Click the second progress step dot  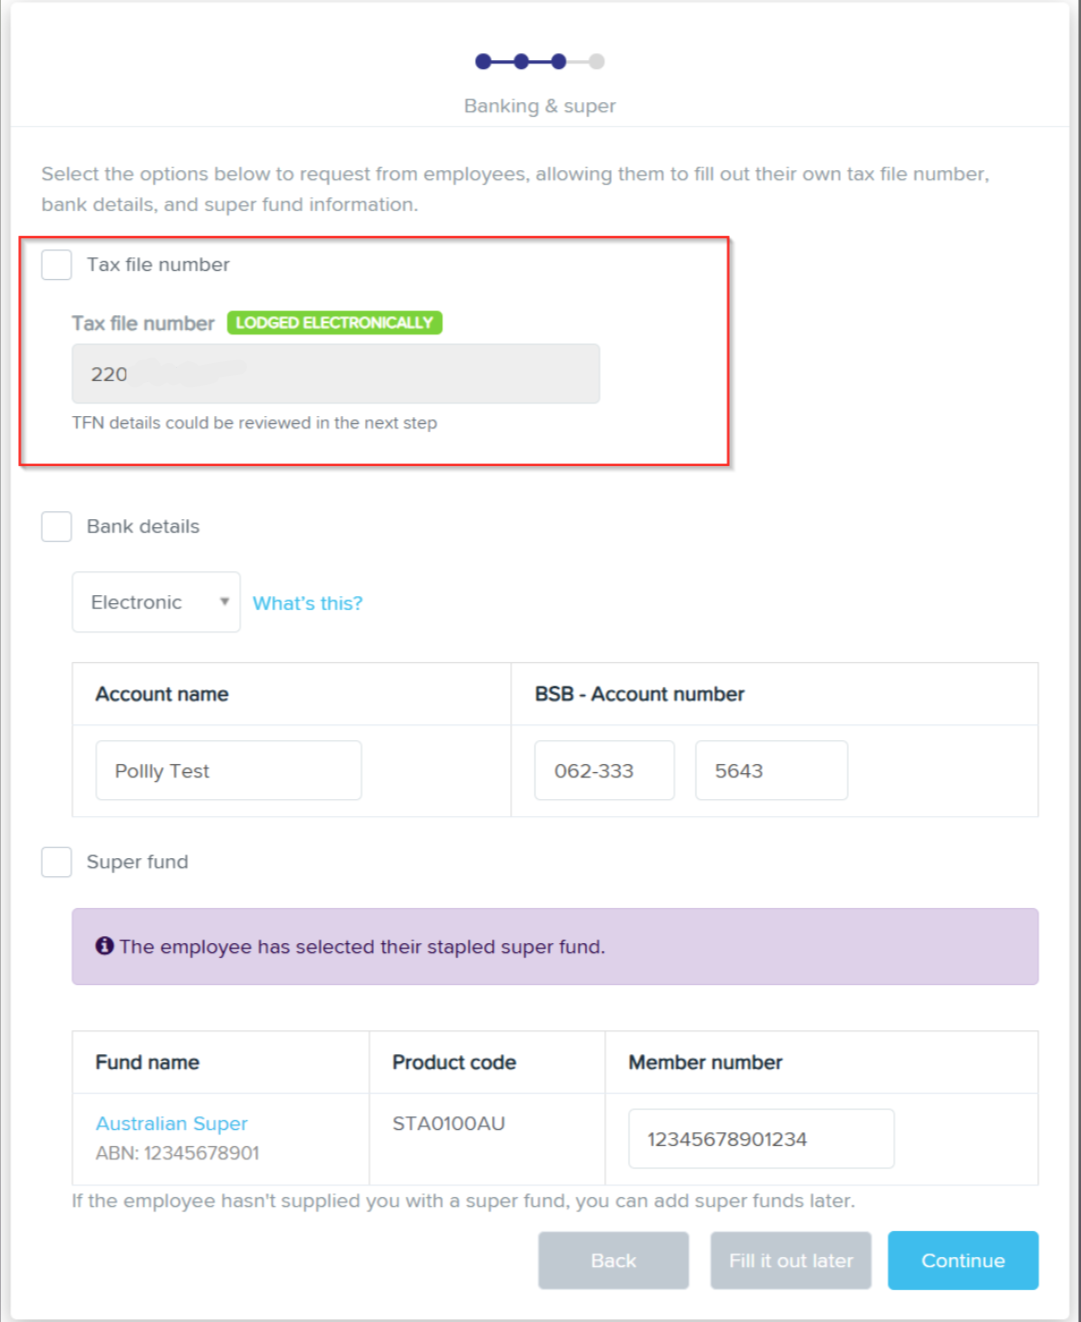[x=521, y=62]
